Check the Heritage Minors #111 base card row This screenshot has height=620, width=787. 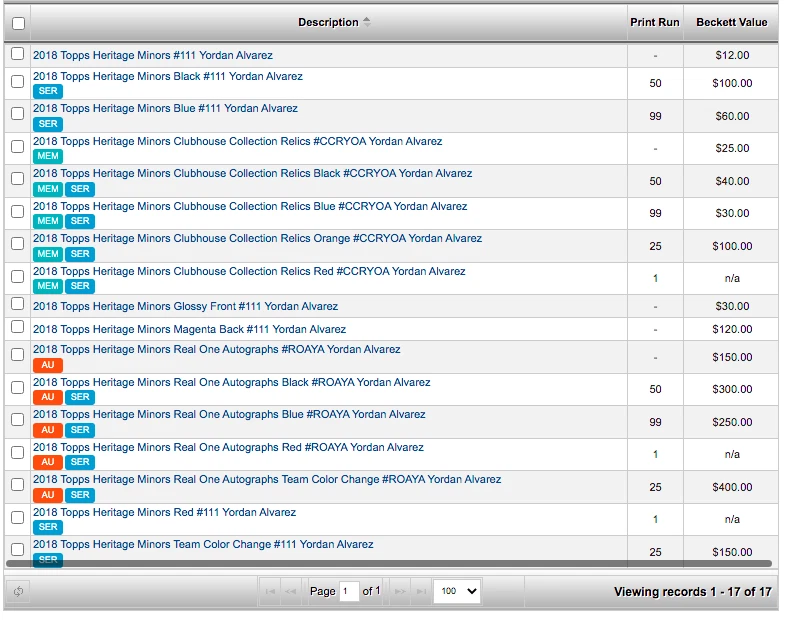[18, 53]
